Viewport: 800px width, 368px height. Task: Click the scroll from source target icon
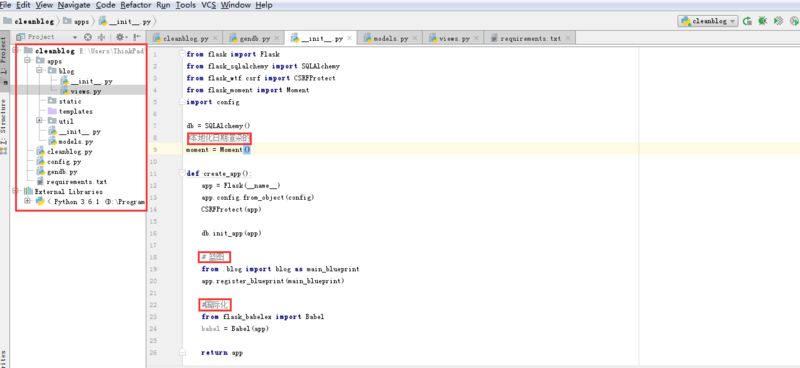88,37
